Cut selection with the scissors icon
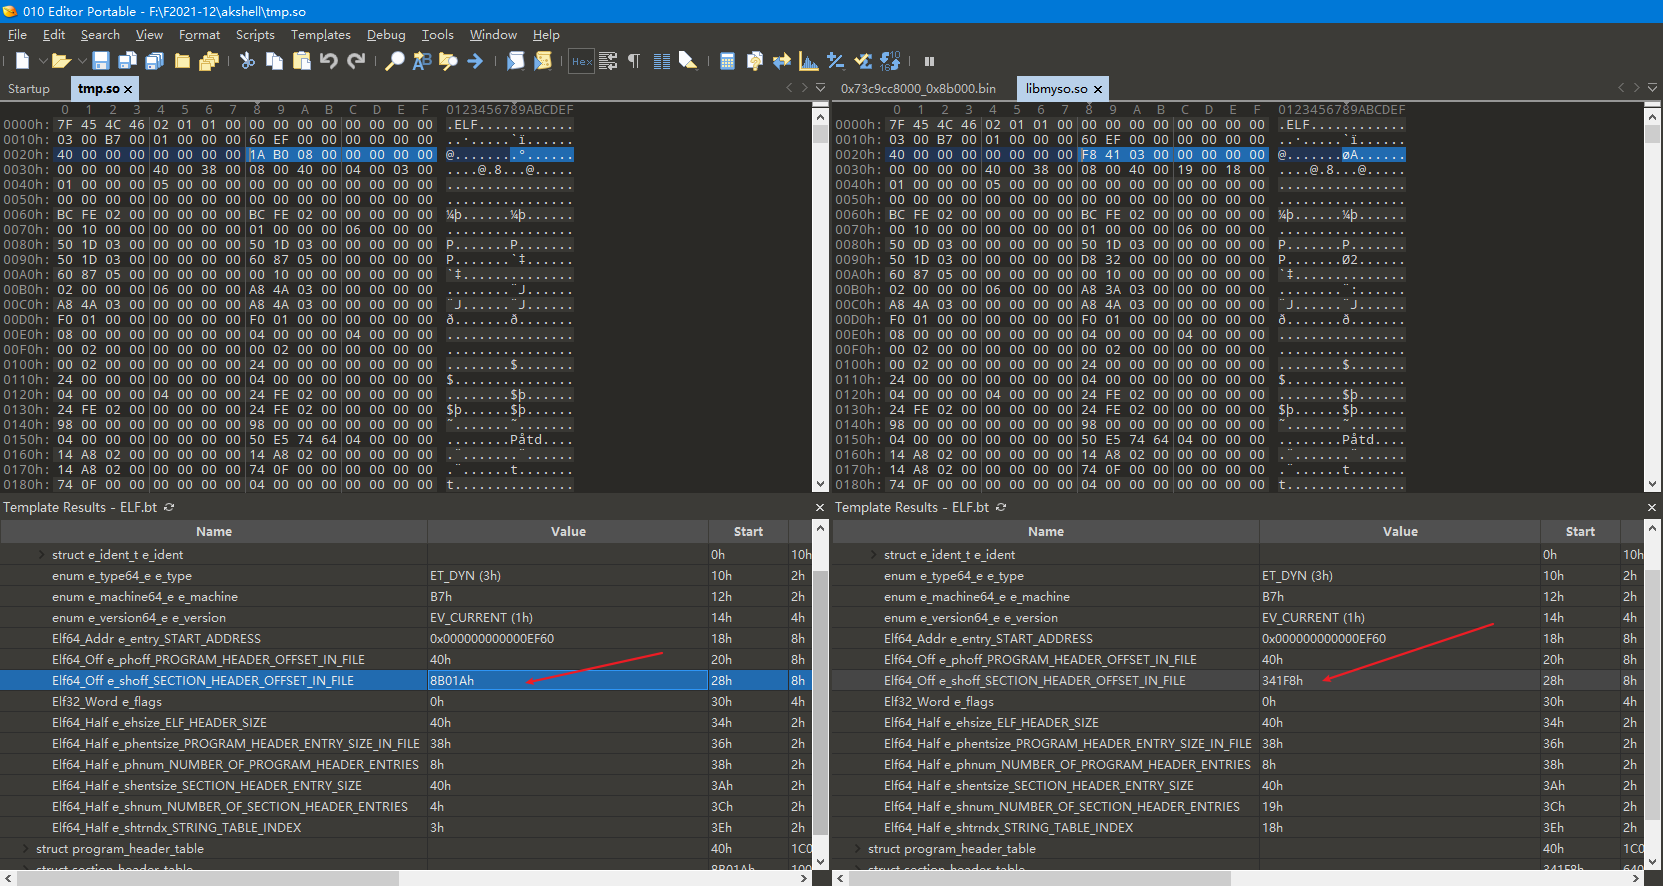Viewport: 1663px width, 886px height. (x=248, y=61)
